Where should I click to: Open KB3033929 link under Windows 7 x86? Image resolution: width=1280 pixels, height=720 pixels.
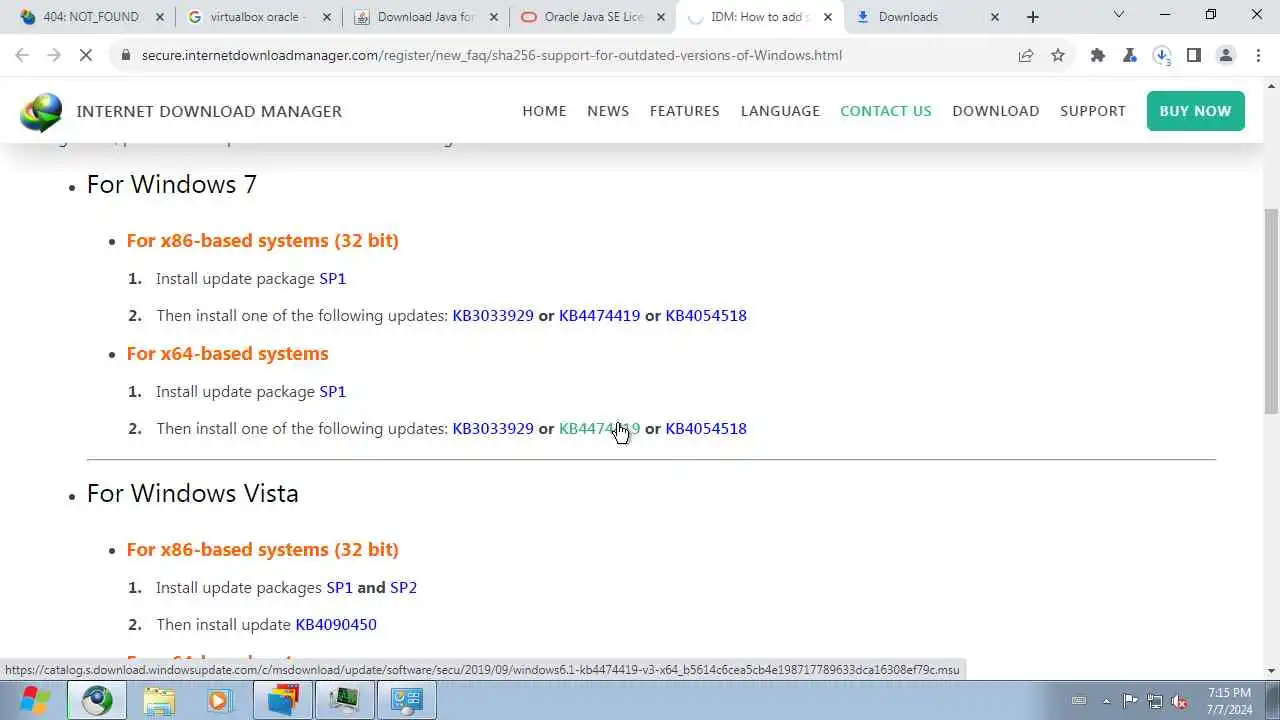[493, 315]
